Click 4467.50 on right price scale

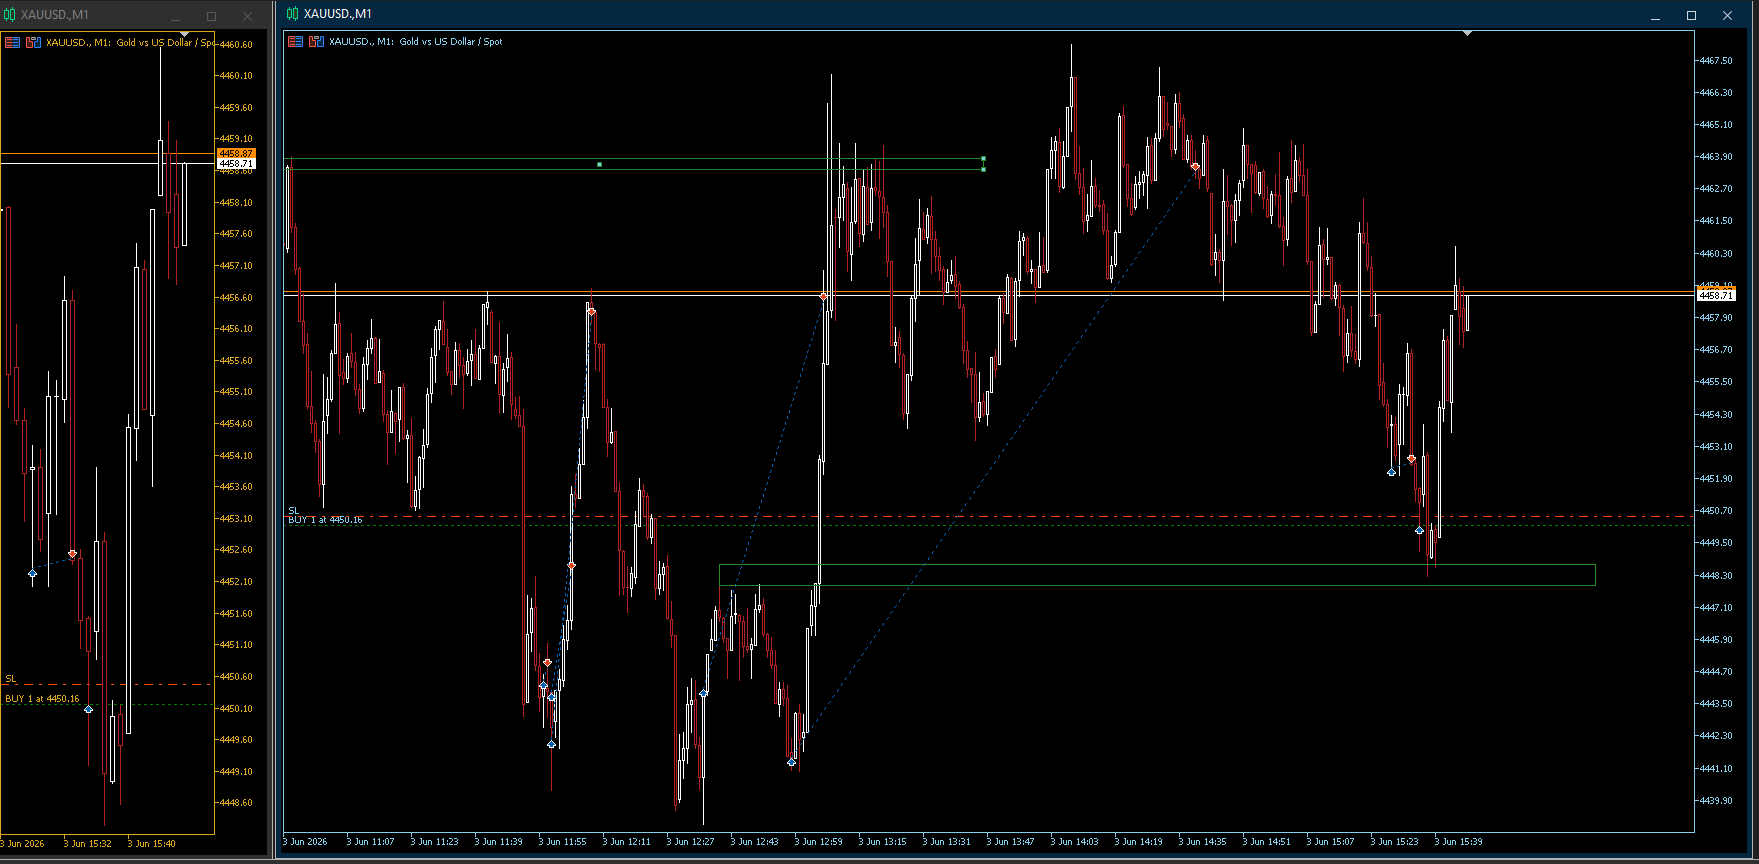(1717, 61)
